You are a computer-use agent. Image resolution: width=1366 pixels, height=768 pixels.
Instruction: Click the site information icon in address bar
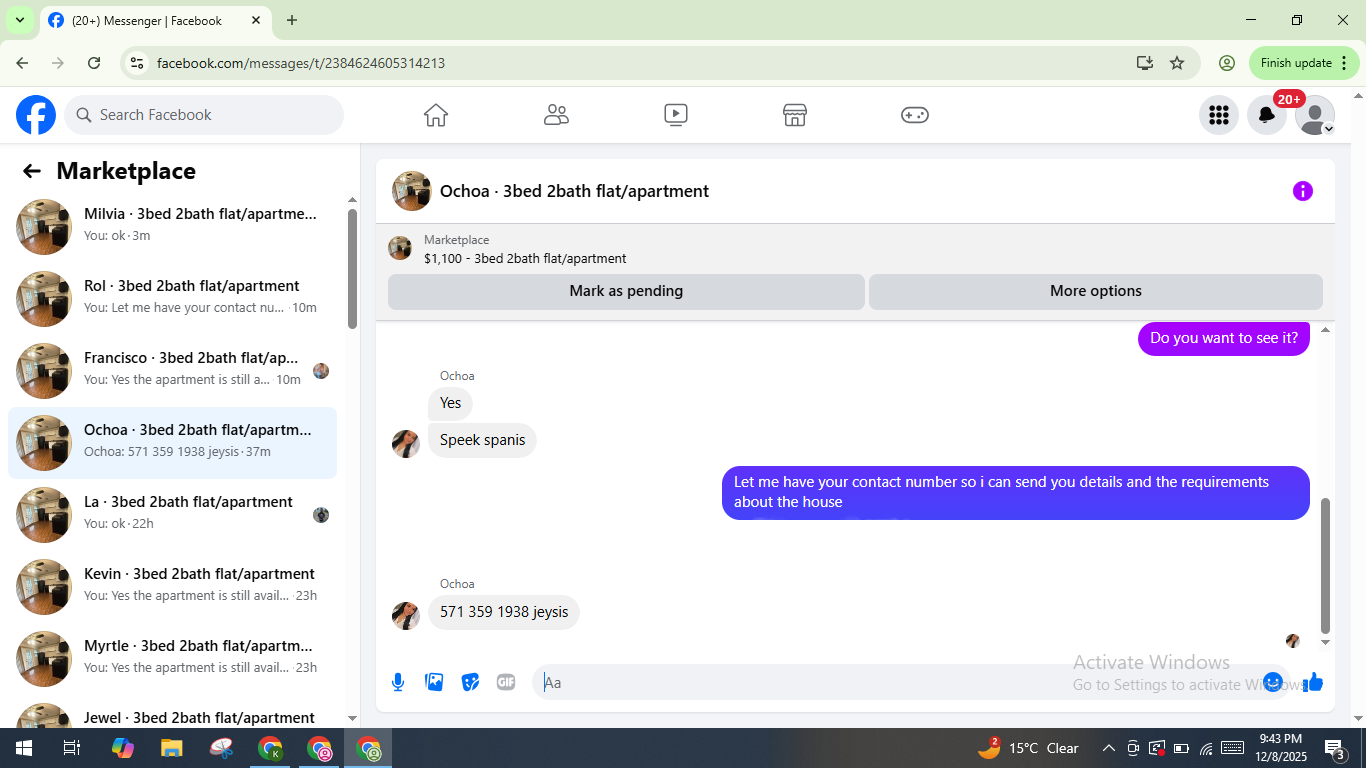point(138,63)
